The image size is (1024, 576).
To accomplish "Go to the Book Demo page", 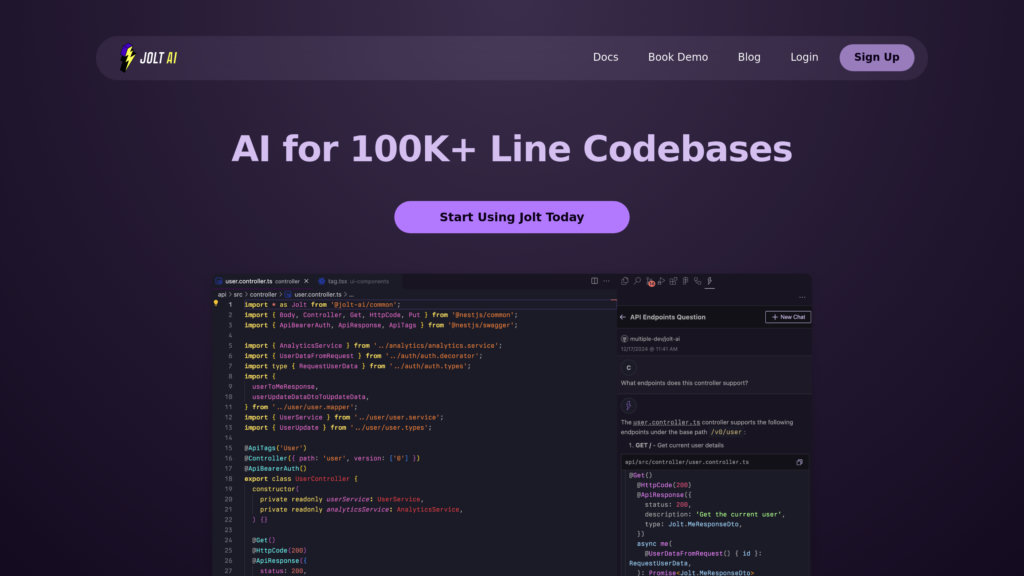I will pyautogui.click(x=677, y=57).
